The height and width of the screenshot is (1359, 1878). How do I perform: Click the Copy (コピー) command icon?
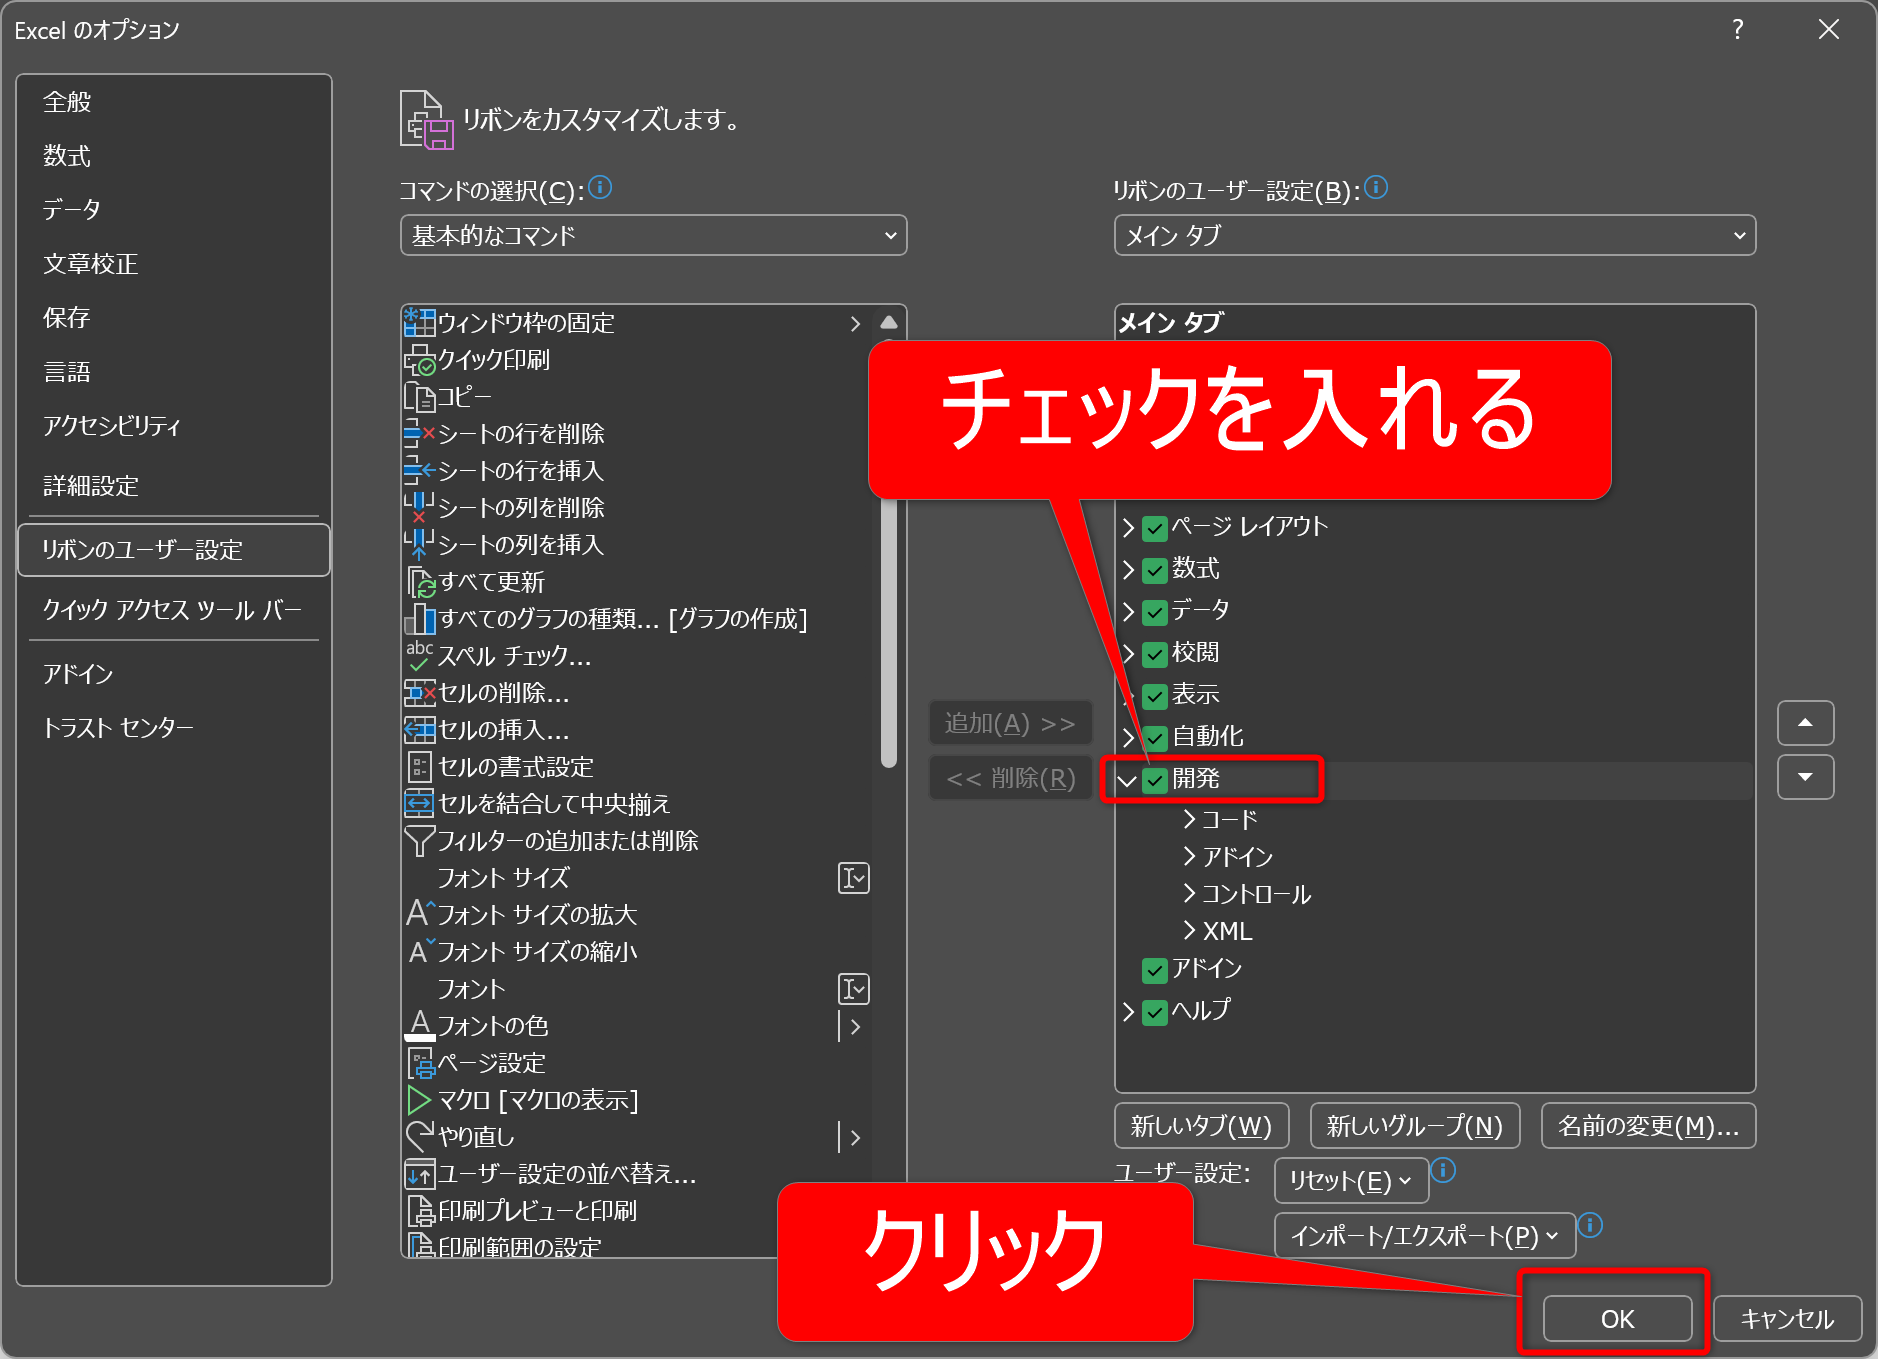tap(419, 397)
